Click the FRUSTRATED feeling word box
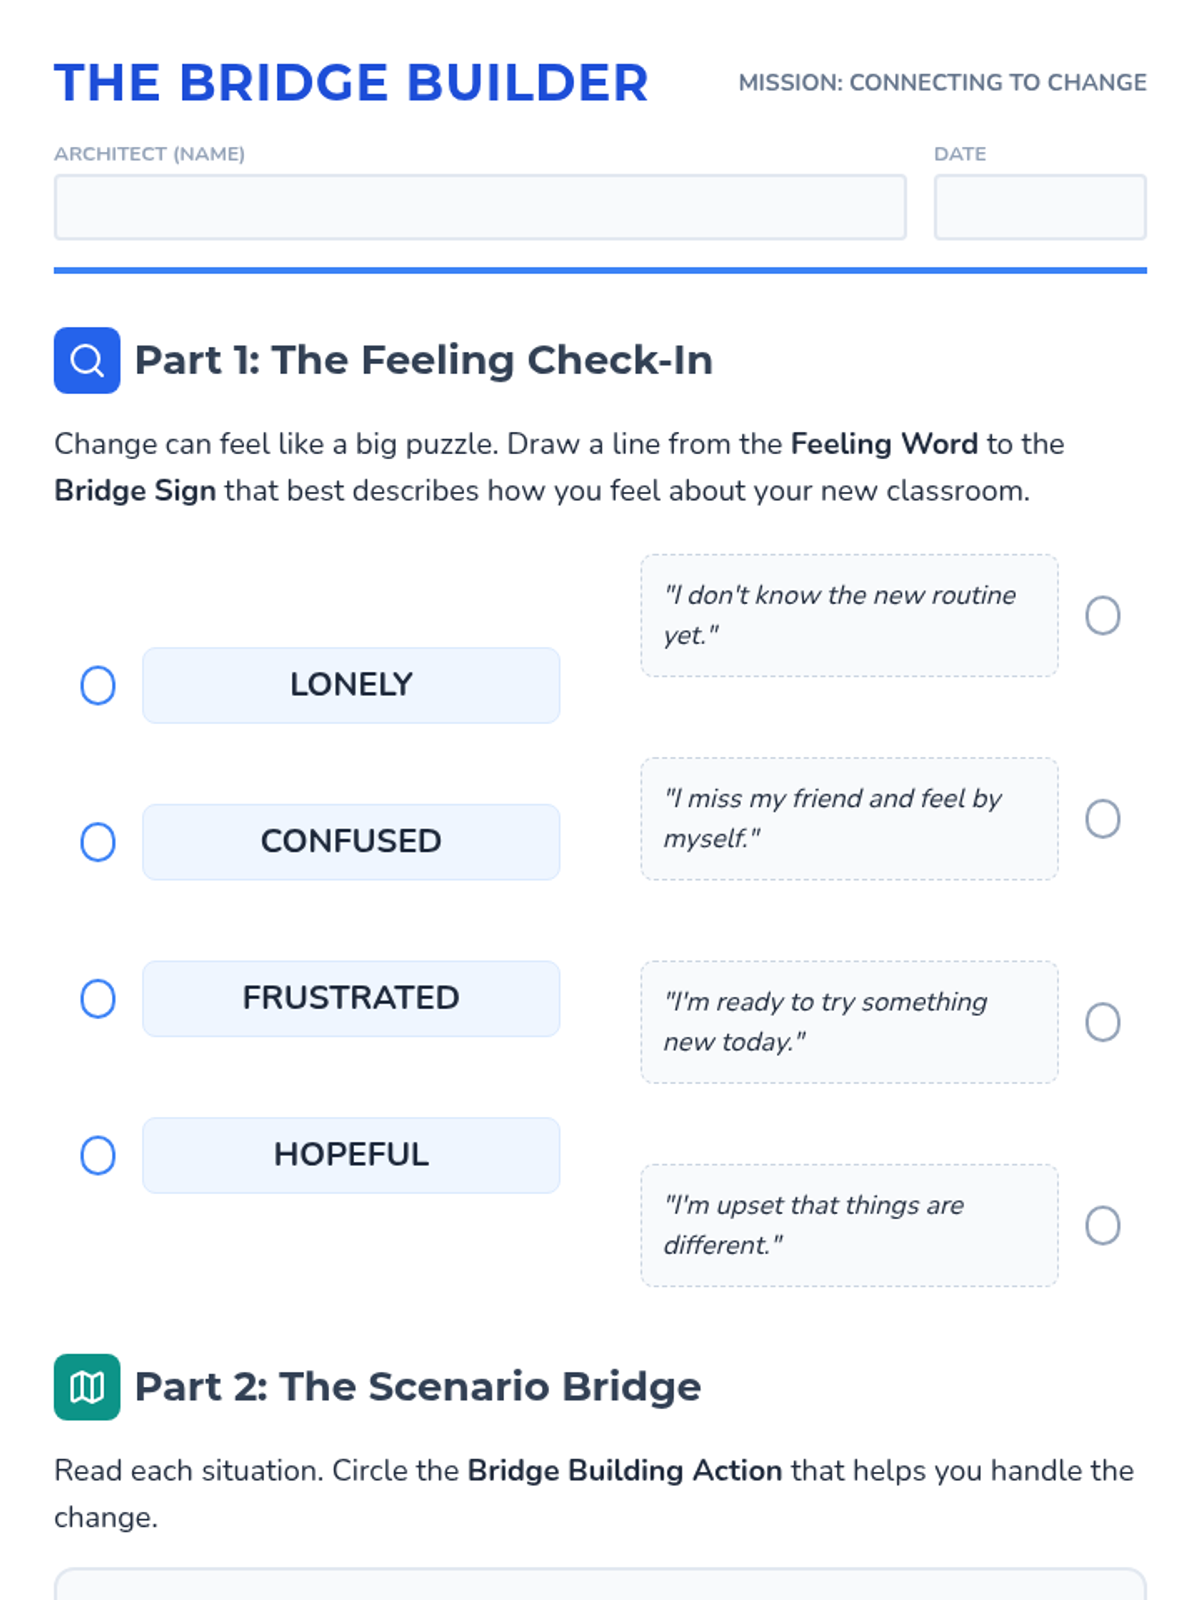The width and height of the screenshot is (1200, 1600). (351, 999)
